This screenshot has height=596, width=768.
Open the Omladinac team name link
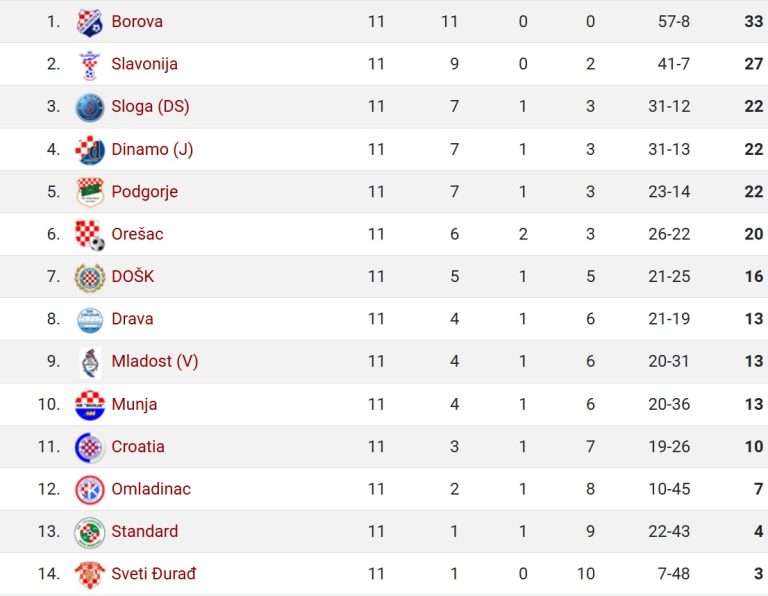(151, 489)
